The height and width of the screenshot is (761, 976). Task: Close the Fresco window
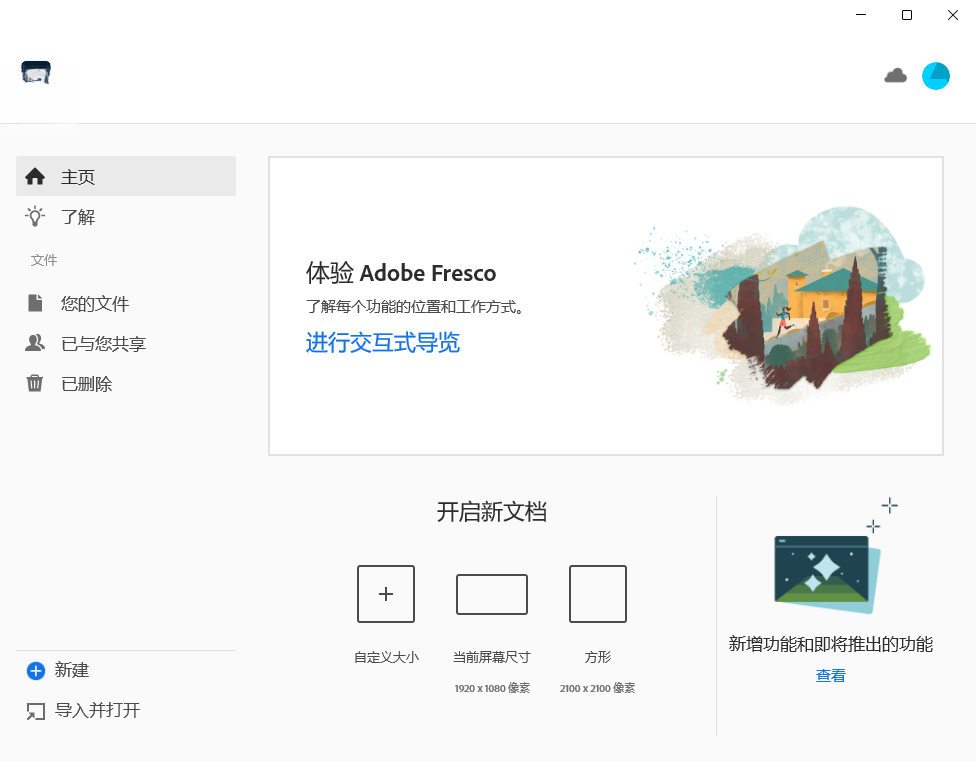point(953,15)
